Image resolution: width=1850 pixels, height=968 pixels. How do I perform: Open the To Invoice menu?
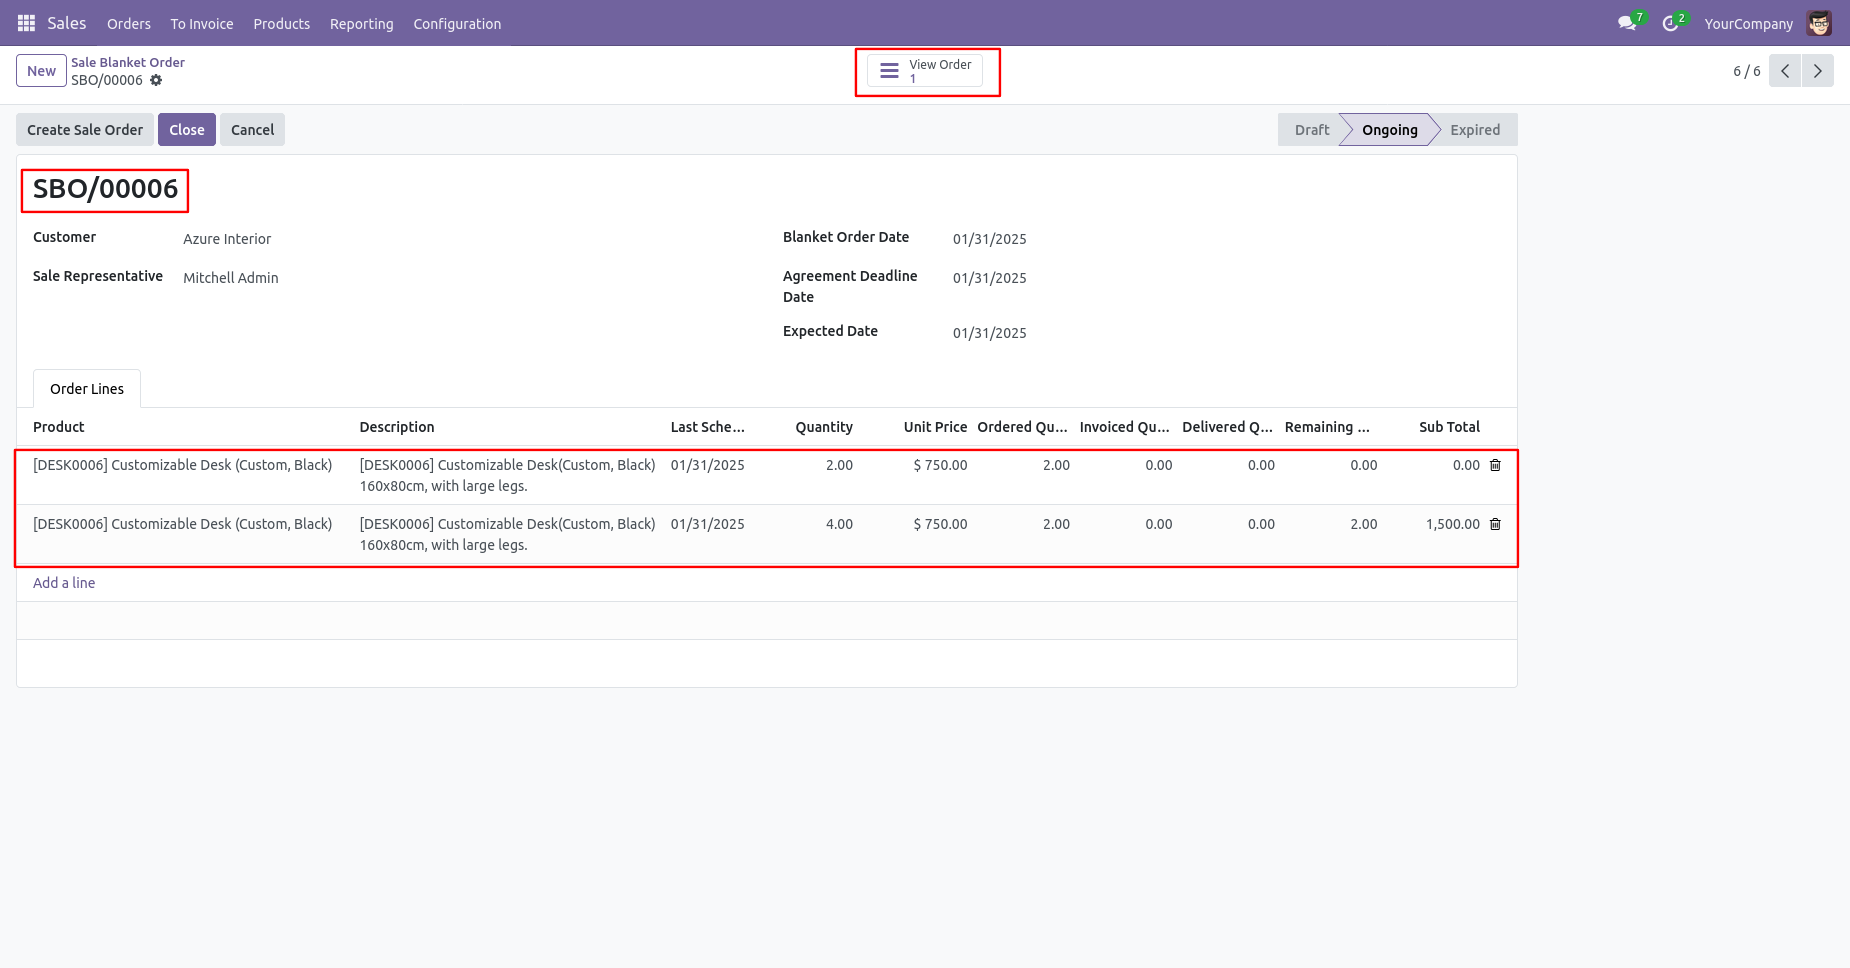tap(202, 23)
